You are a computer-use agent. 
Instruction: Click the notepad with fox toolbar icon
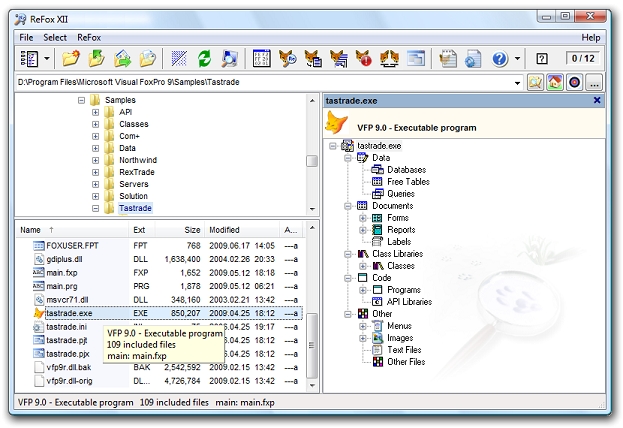point(448,58)
